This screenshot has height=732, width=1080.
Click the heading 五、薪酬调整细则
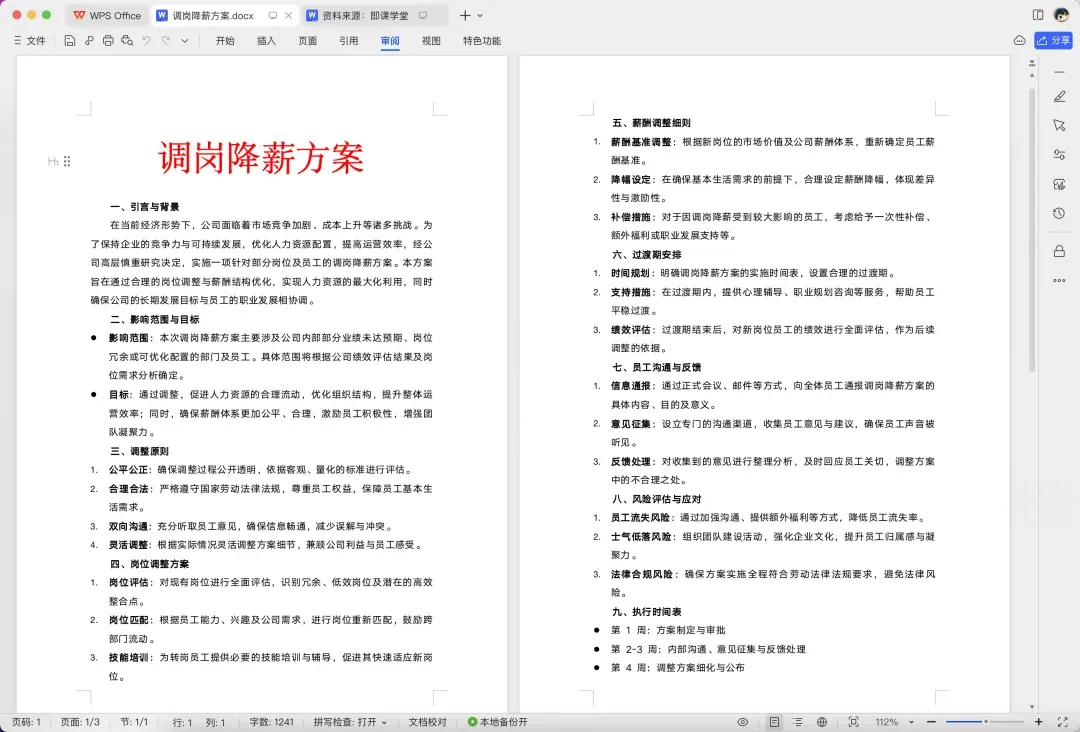[x=651, y=123]
